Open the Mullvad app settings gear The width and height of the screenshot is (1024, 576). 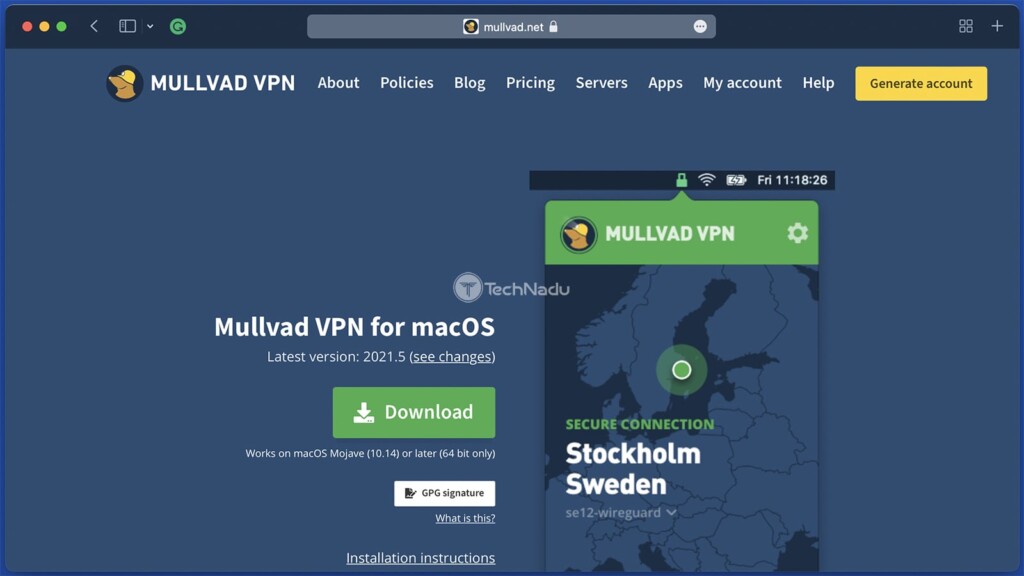click(797, 233)
